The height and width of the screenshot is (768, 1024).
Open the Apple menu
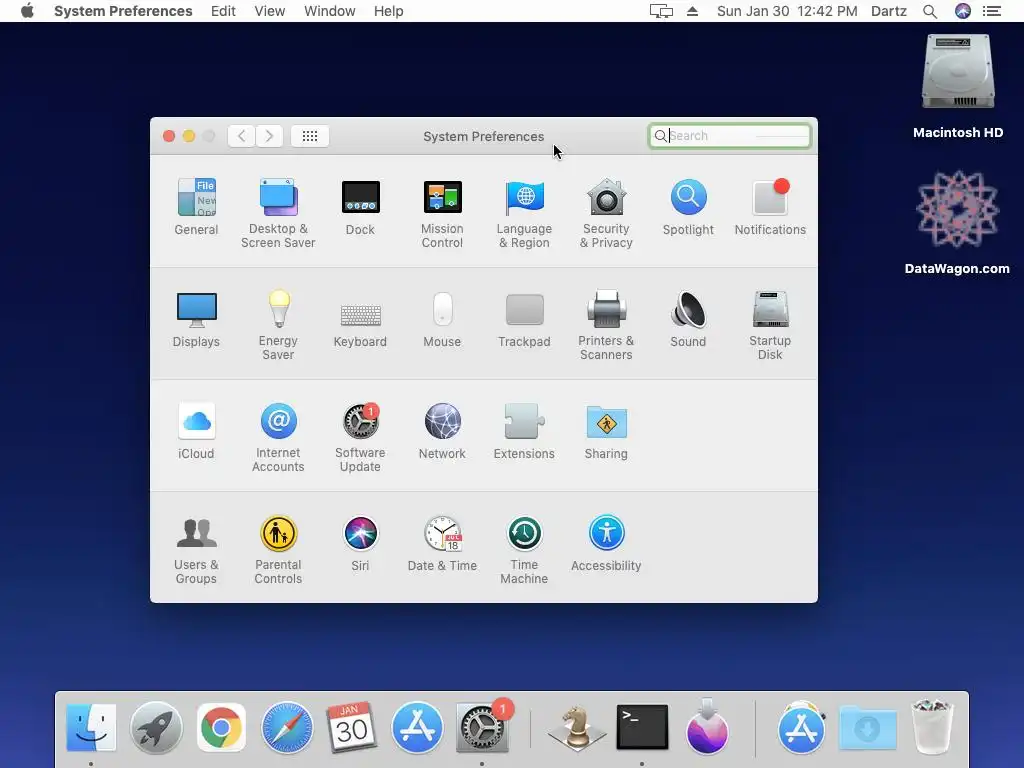click(27, 11)
